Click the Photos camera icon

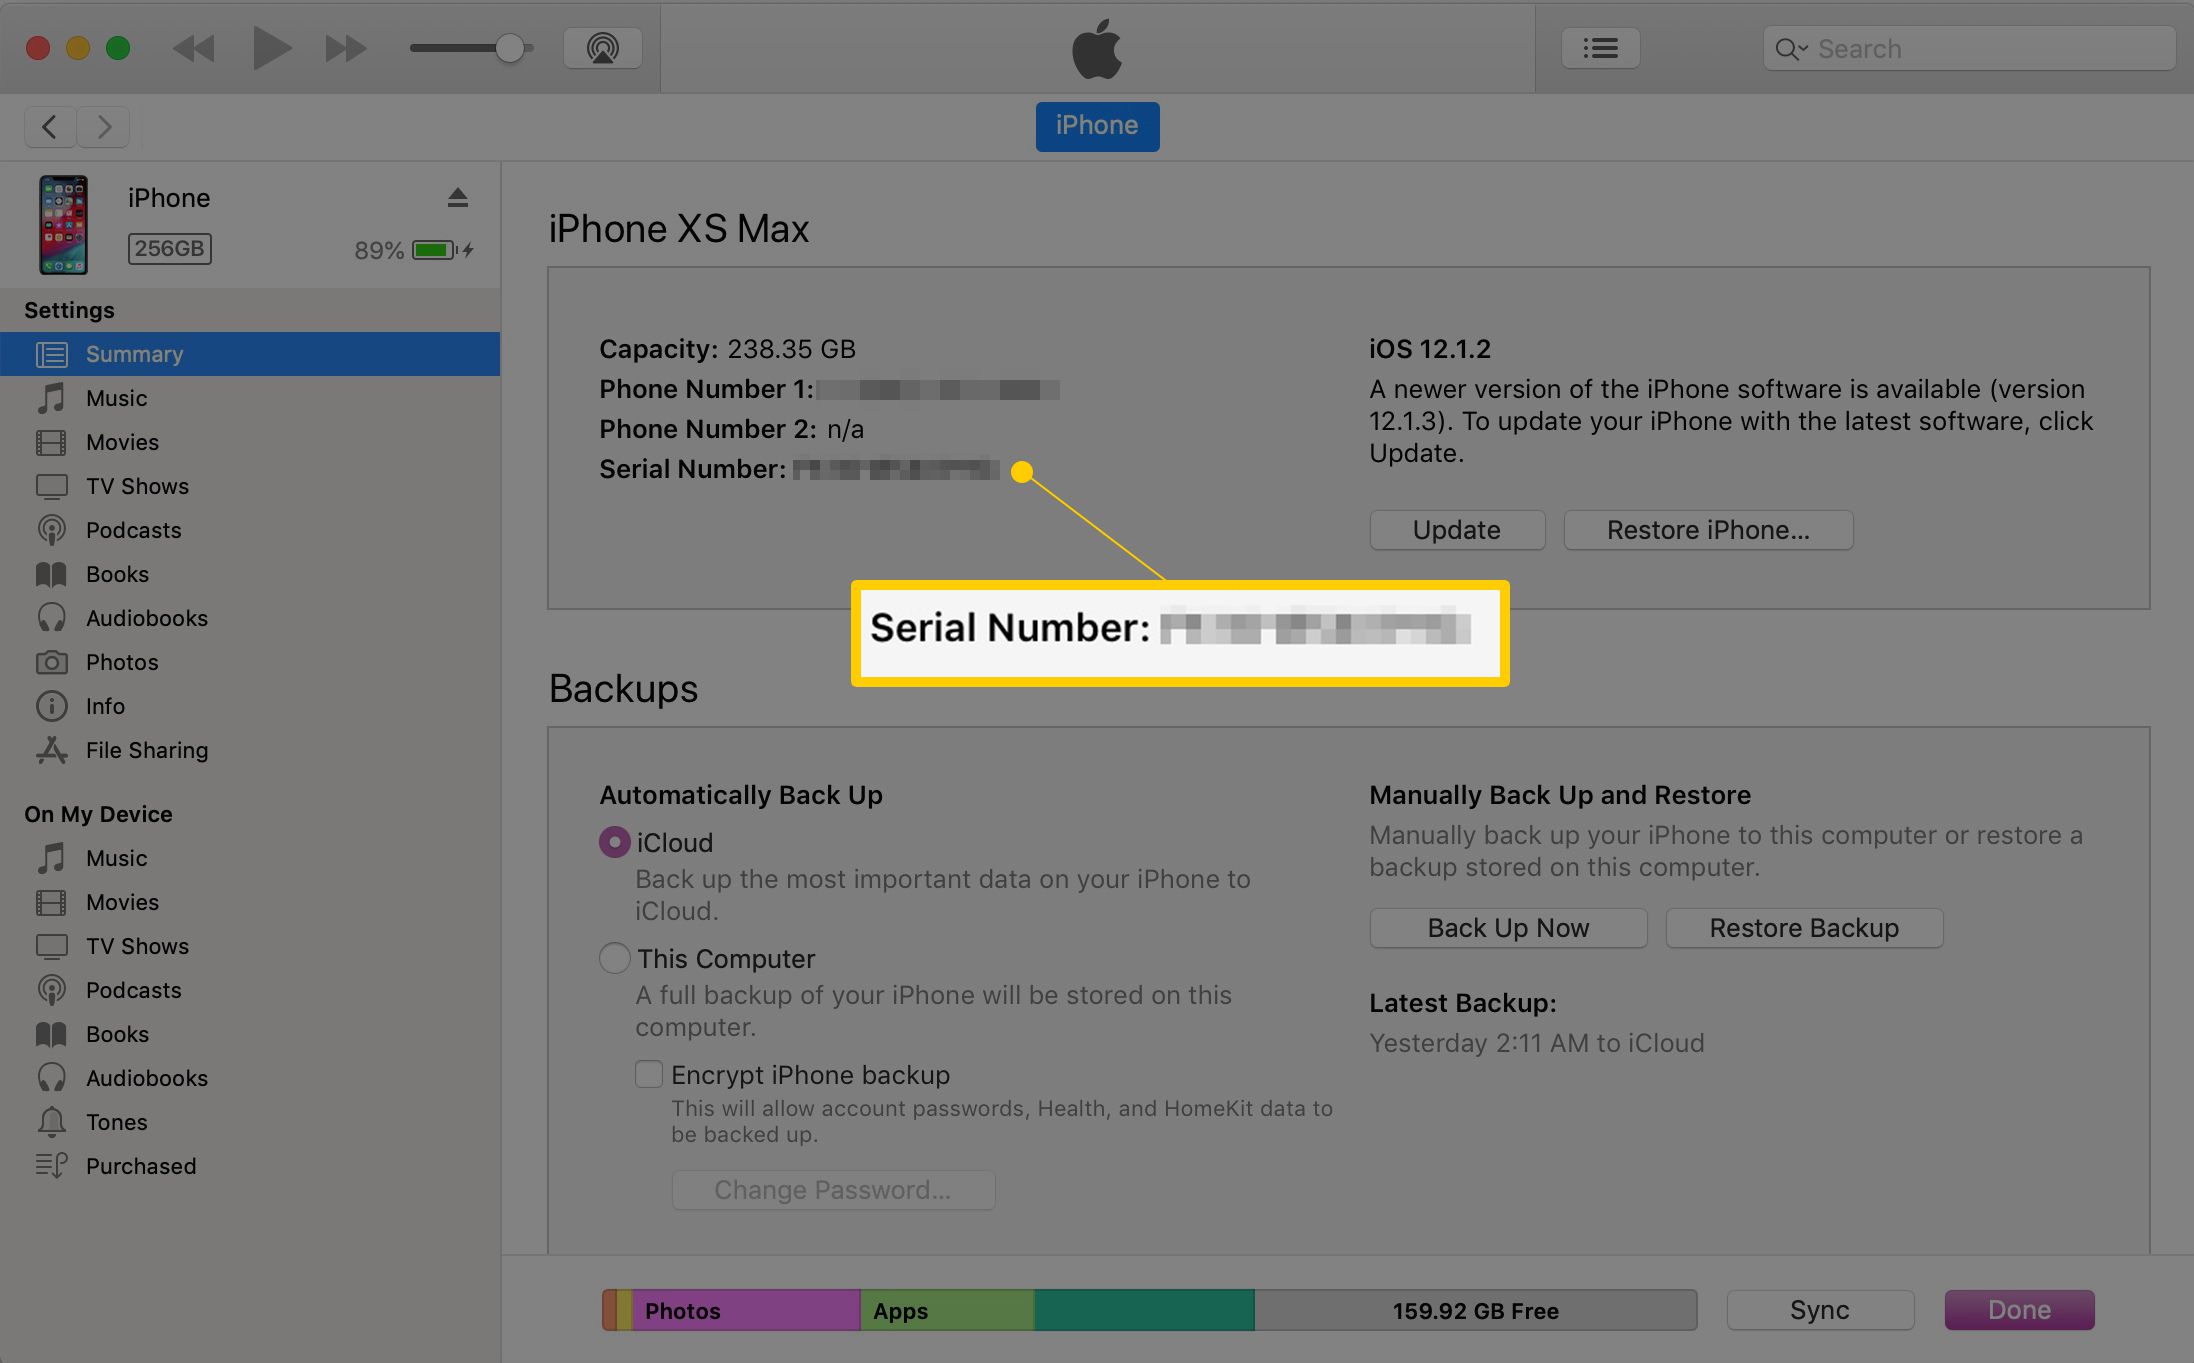click(x=51, y=662)
